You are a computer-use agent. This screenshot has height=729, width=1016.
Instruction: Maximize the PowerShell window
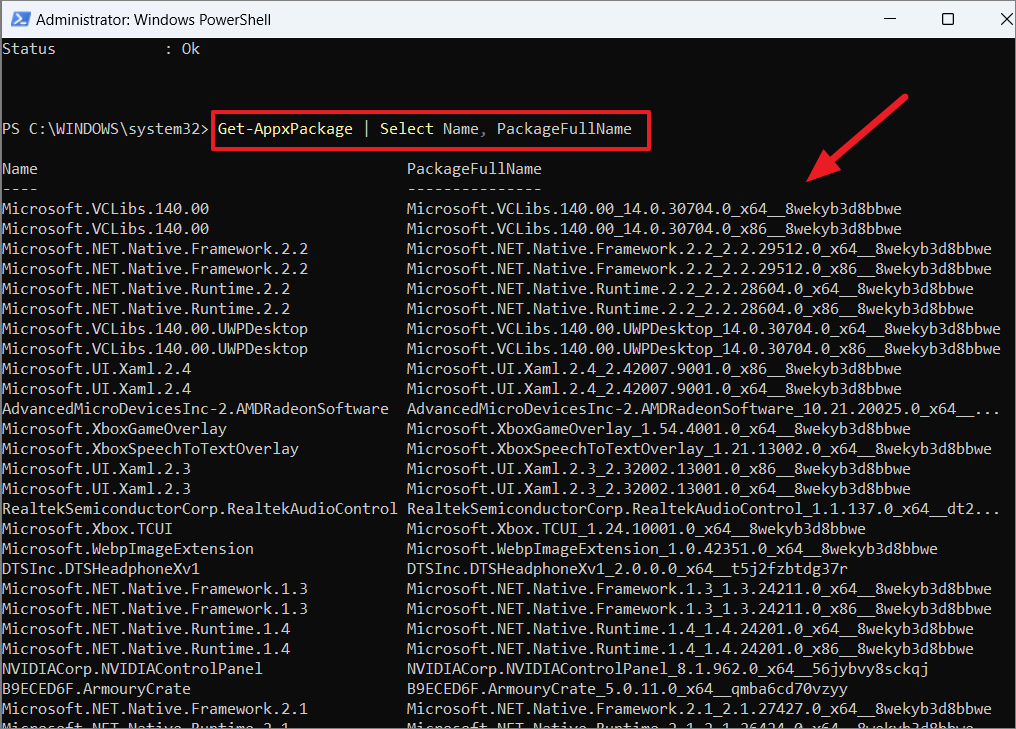(x=947, y=19)
